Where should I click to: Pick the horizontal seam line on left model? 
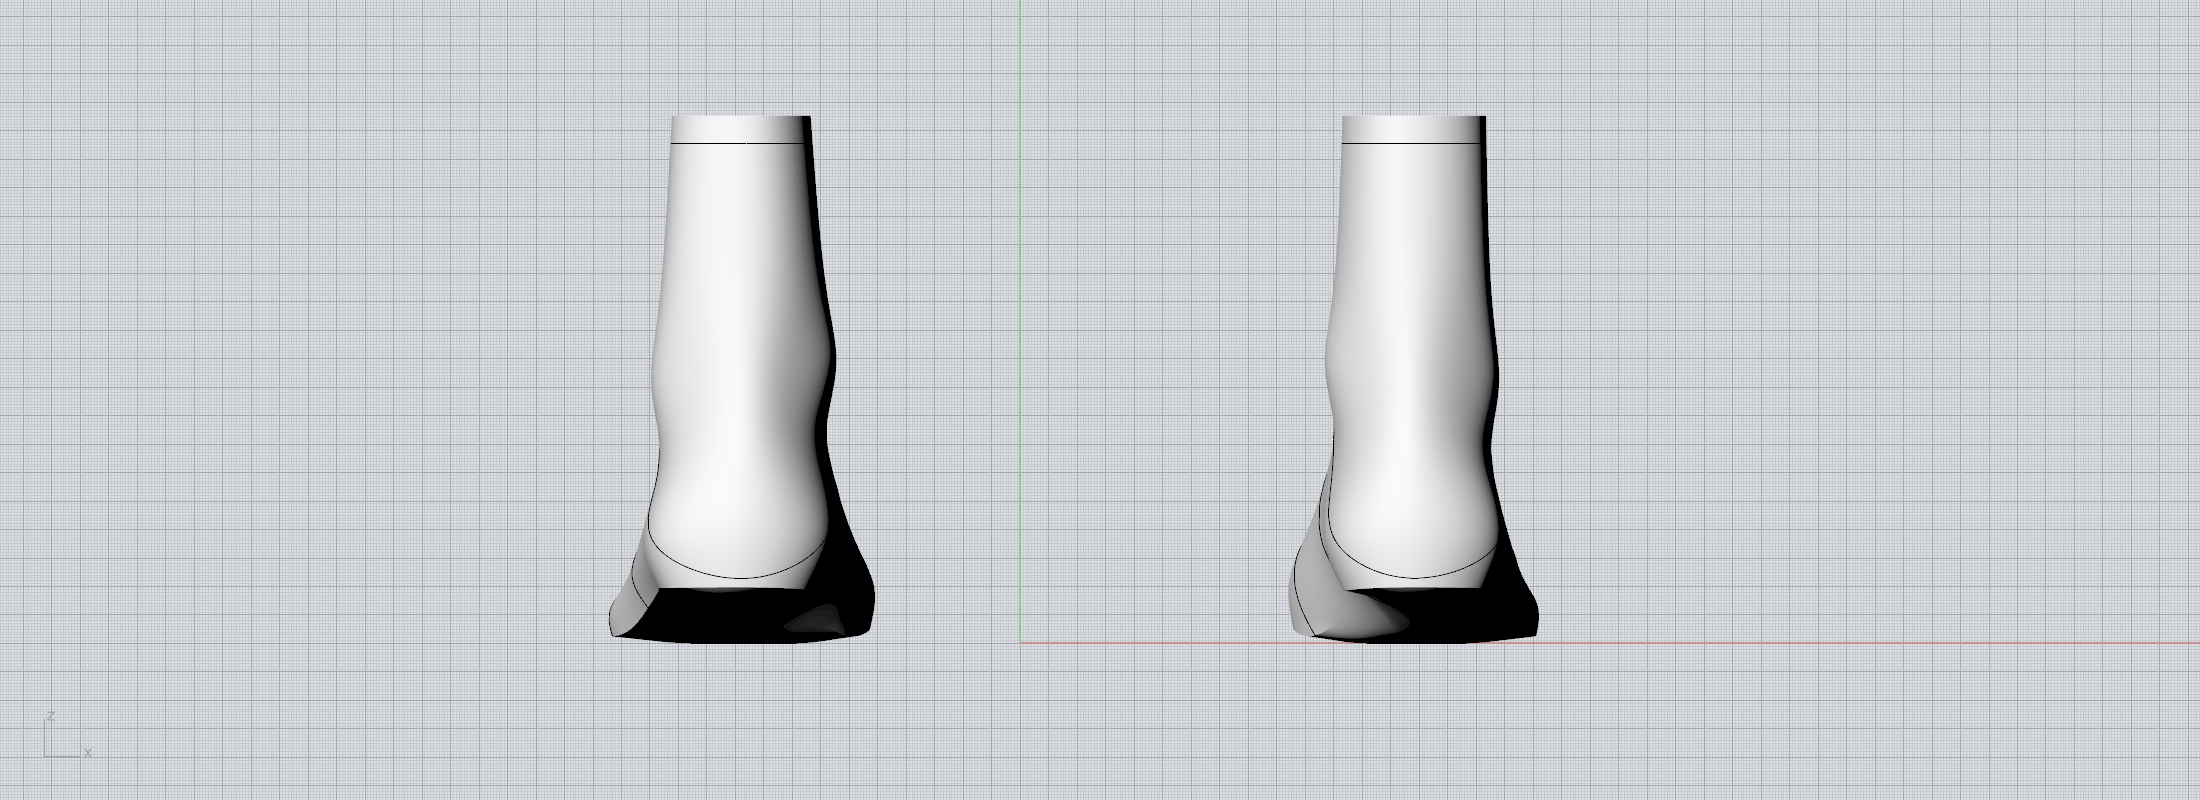click(740, 143)
